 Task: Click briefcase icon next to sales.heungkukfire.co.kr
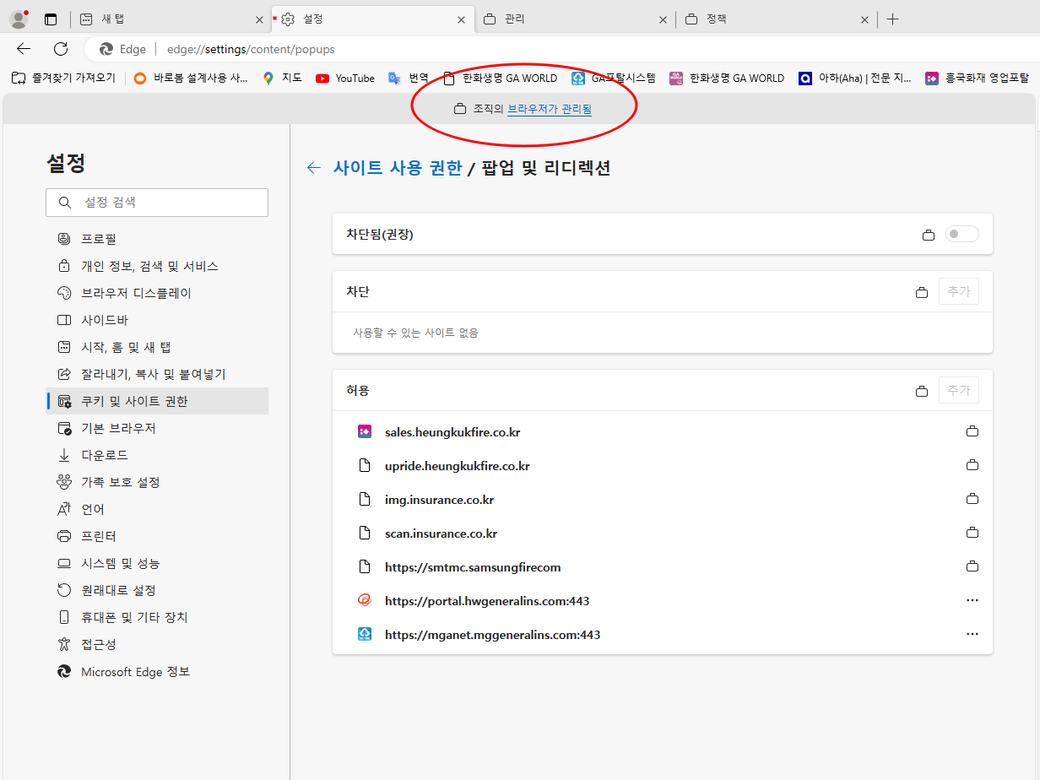pos(971,432)
